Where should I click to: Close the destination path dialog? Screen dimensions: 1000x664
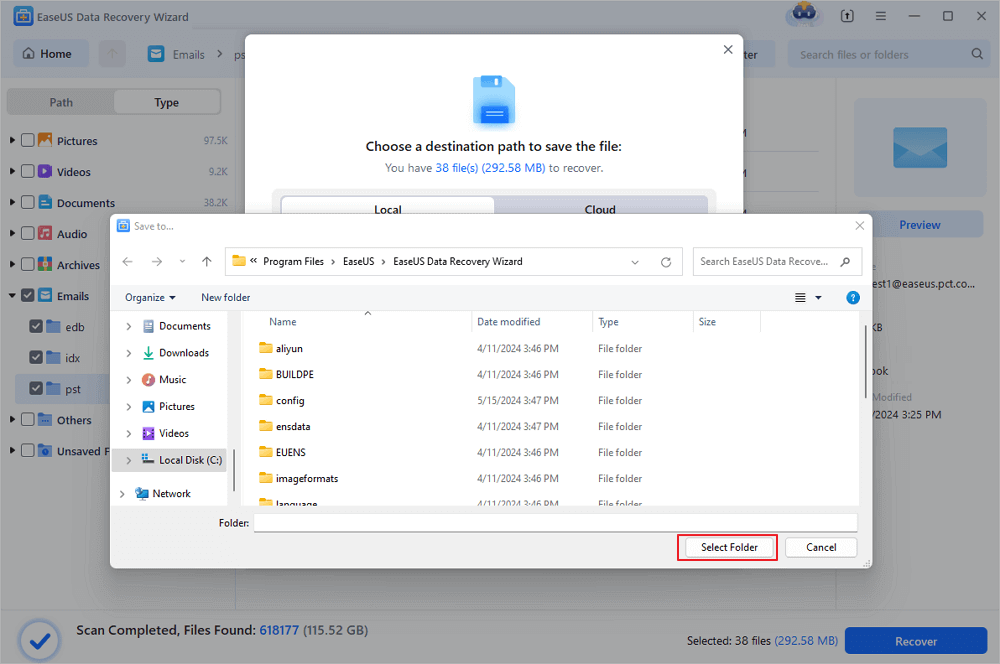point(728,50)
